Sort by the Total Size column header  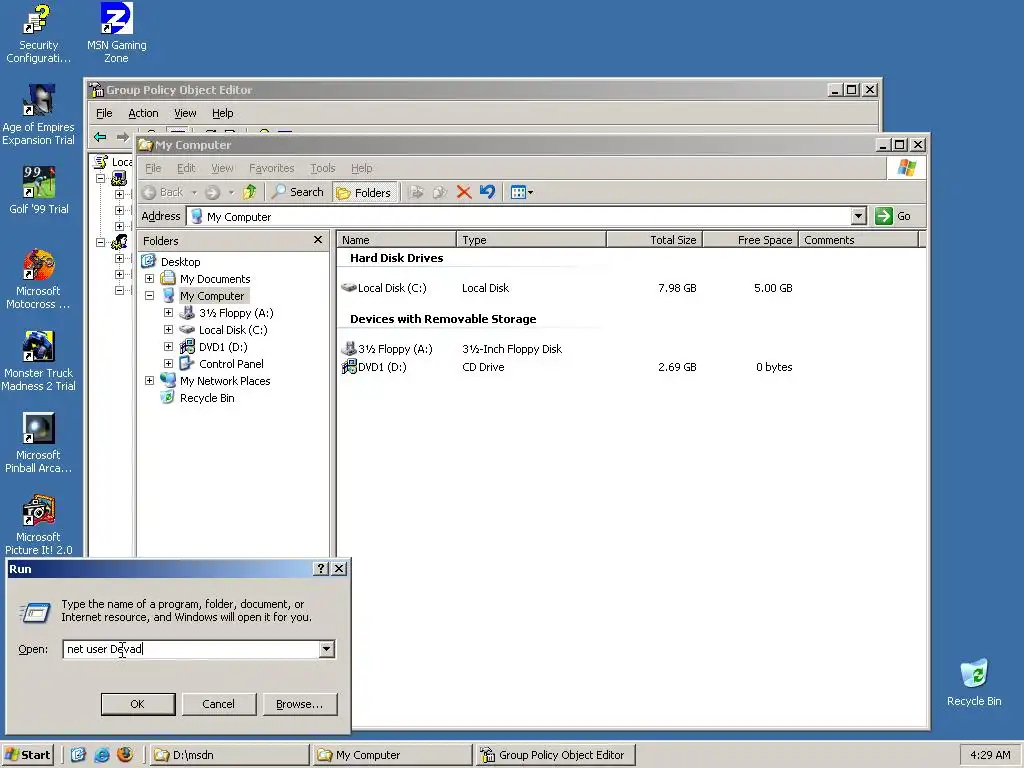point(654,240)
